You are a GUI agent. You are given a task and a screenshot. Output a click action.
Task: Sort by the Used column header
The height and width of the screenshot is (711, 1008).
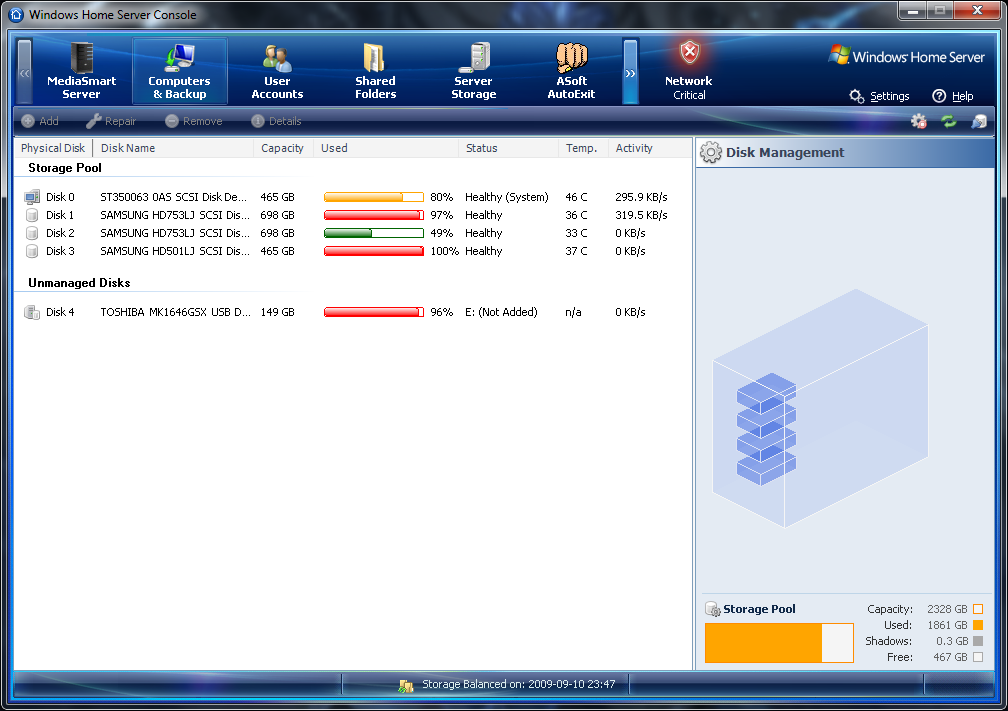(386, 148)
